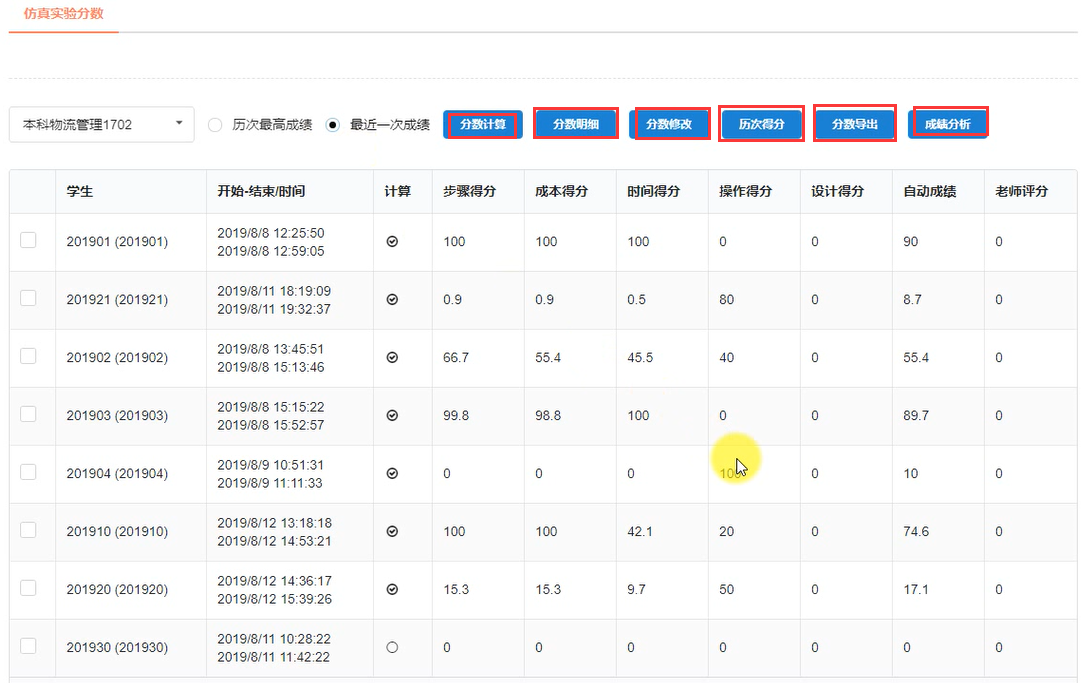Click the 历次得分 button
Viewport: 1090px width, 683px height.
(761, 124)
